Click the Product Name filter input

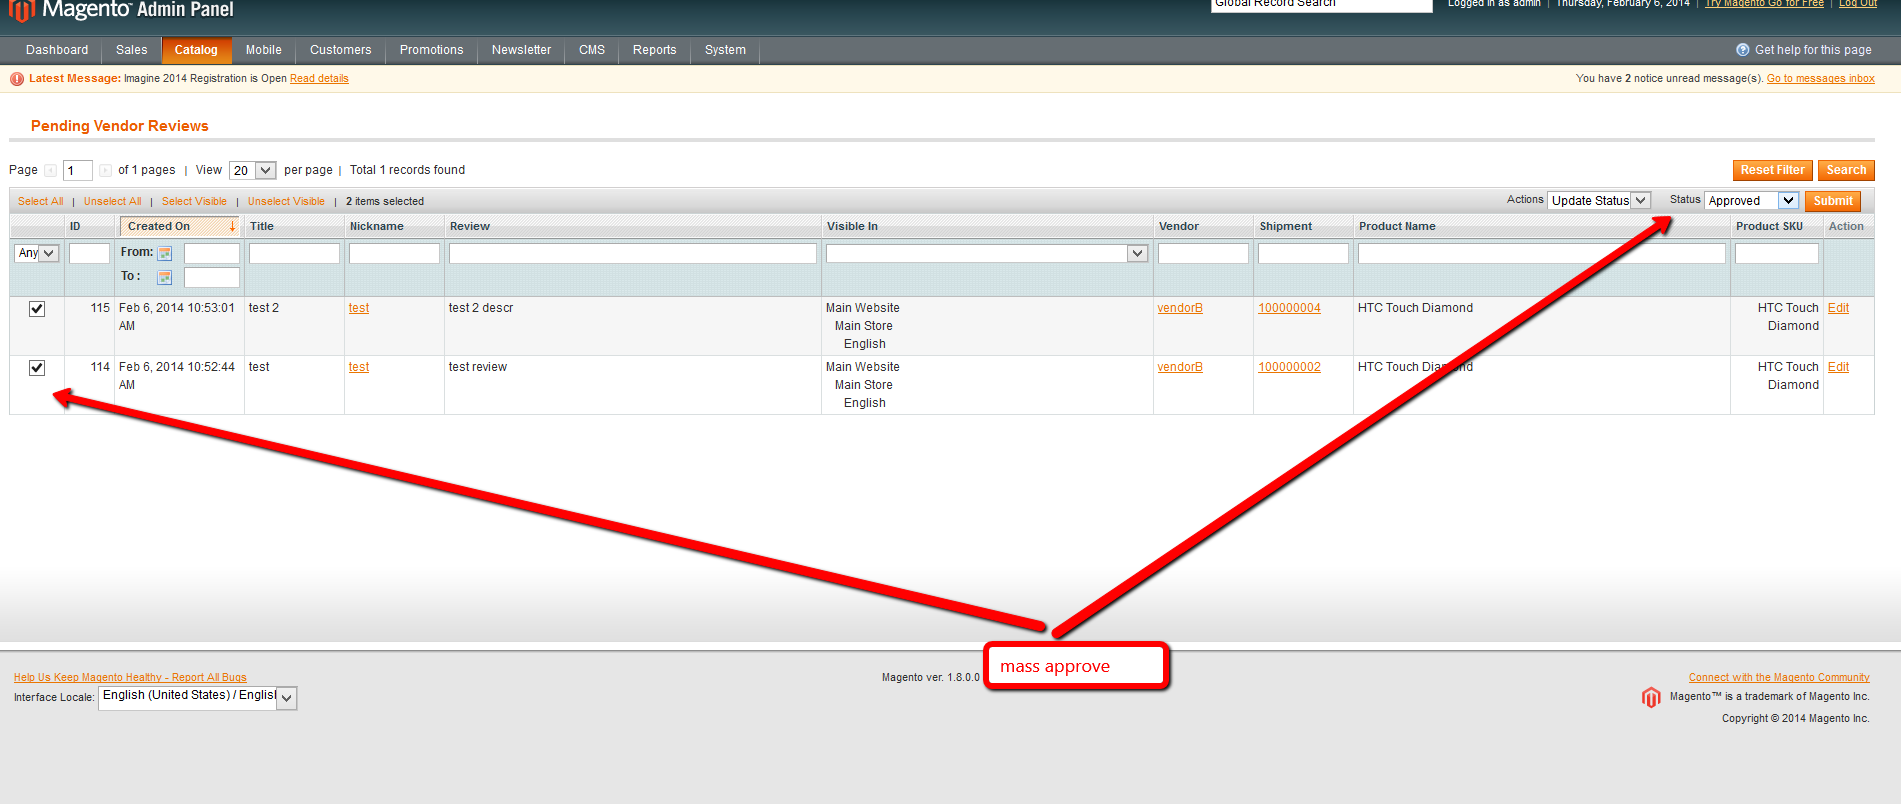[x=1542, y=254]
